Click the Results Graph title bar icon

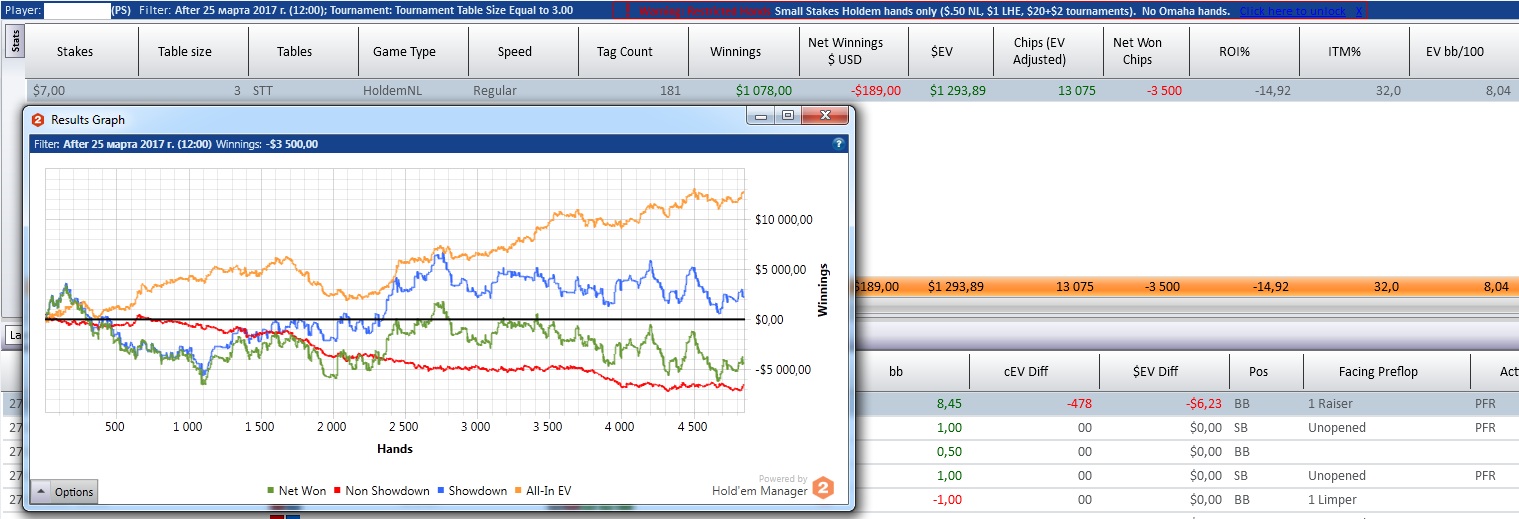38,119
